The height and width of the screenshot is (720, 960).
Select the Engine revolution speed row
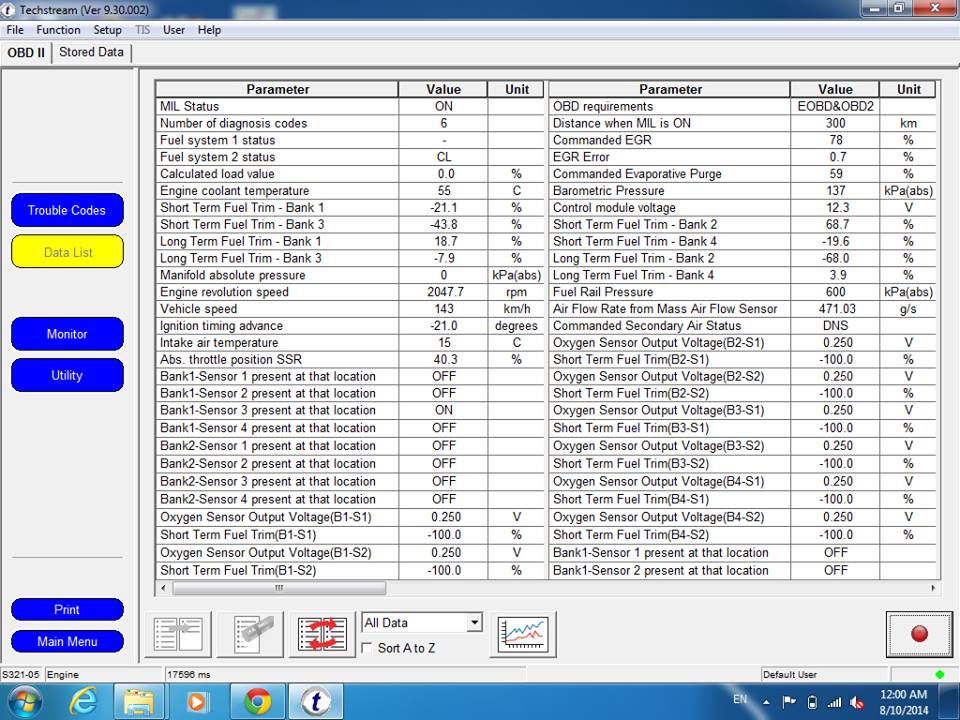350,292
